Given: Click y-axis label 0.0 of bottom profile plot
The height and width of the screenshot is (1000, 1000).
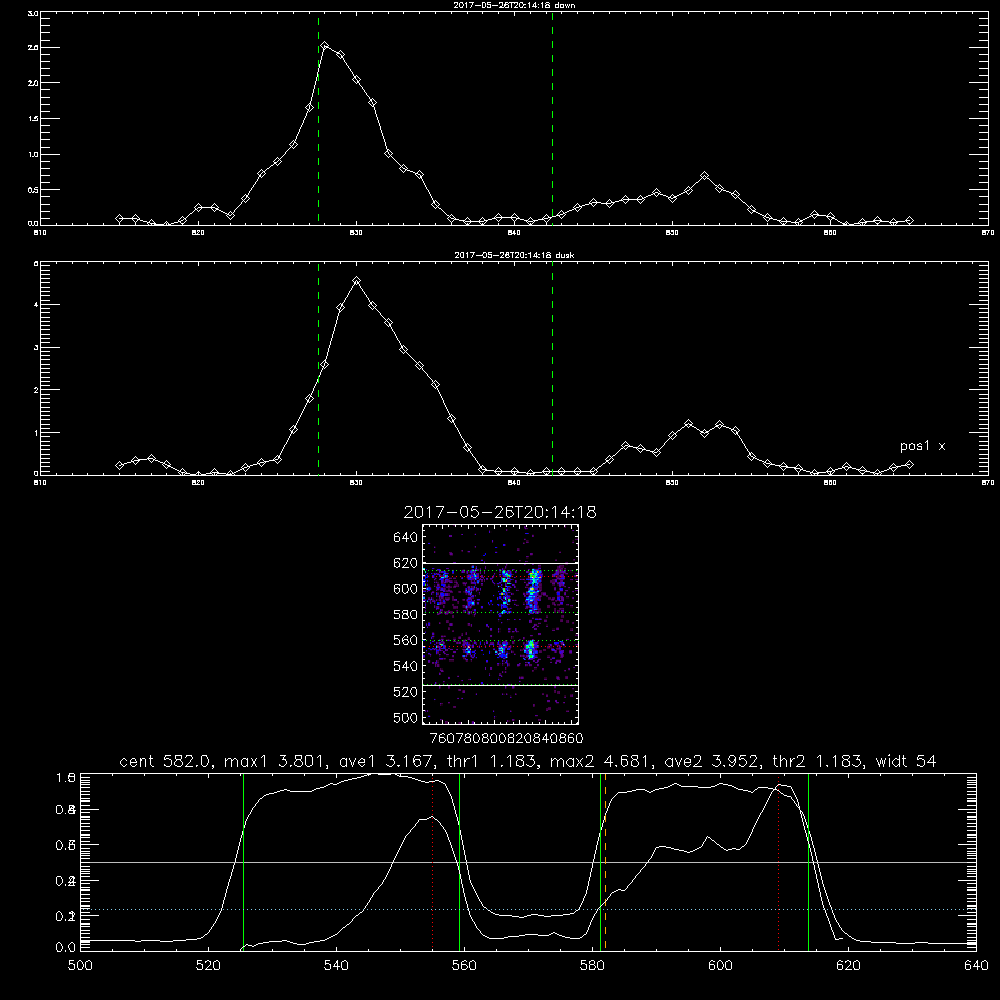Looking at the screenshot, I should tap(65, 948).
